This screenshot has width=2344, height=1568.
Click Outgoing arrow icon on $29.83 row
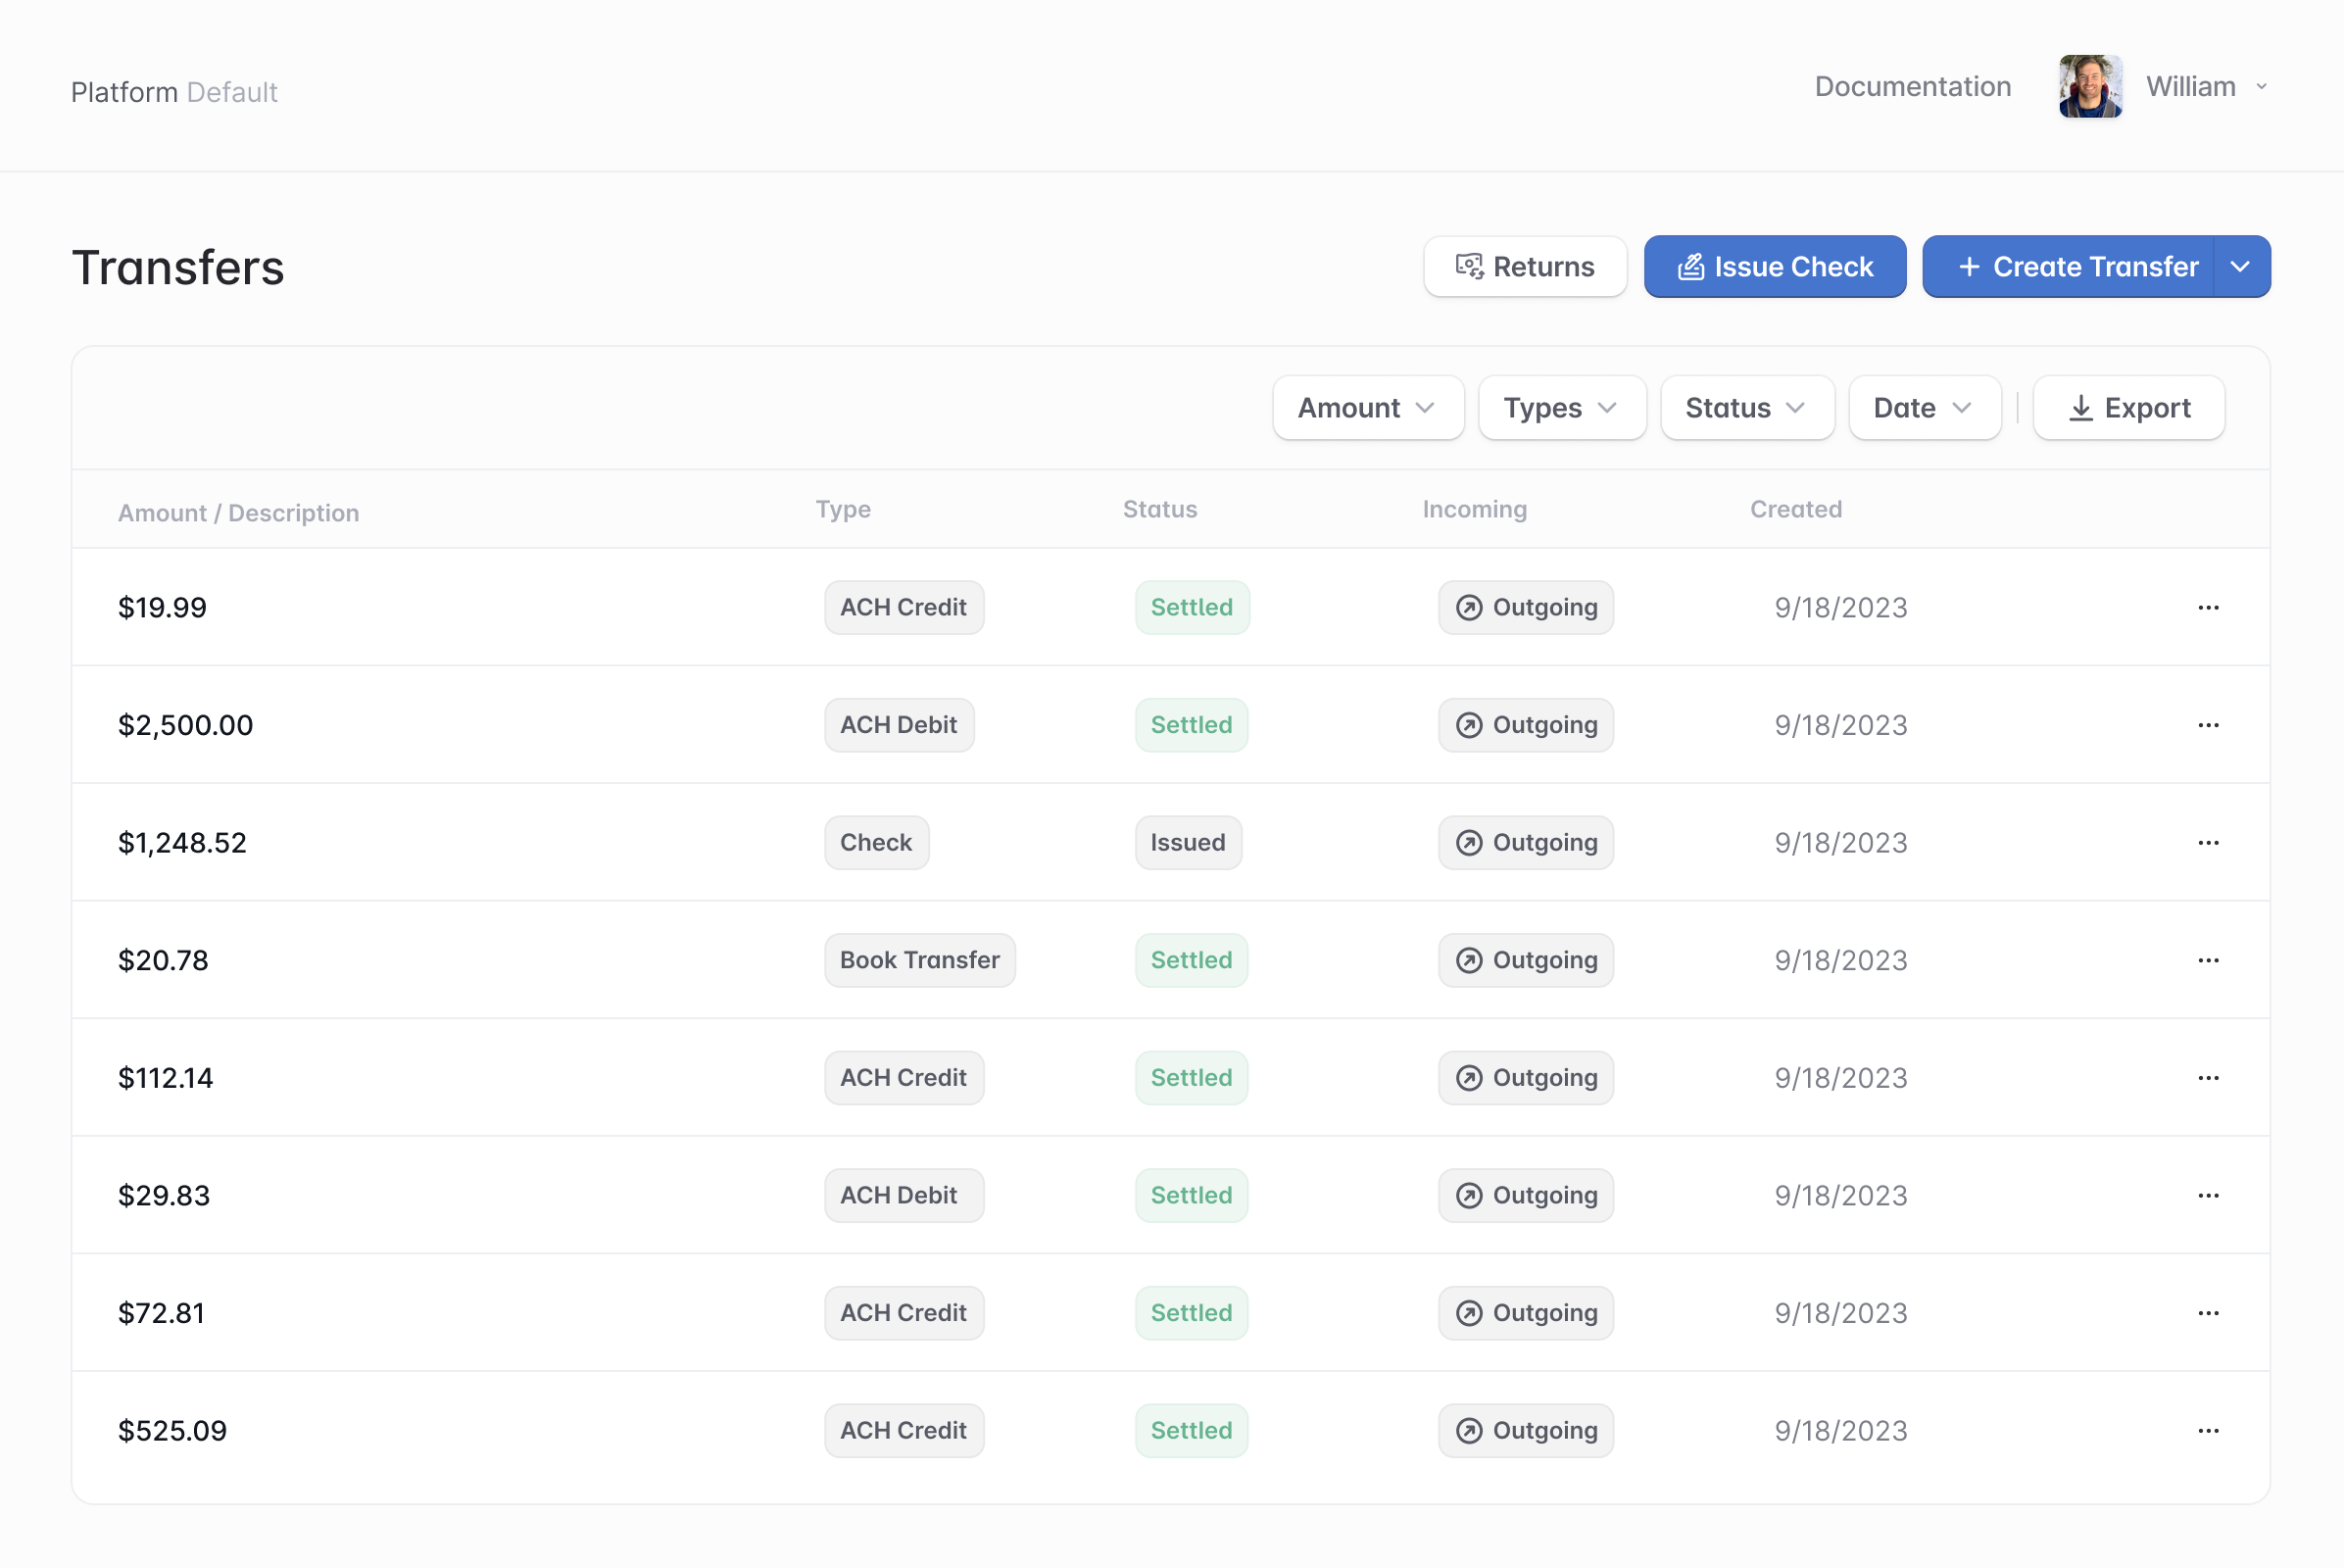(1468, 1195)
